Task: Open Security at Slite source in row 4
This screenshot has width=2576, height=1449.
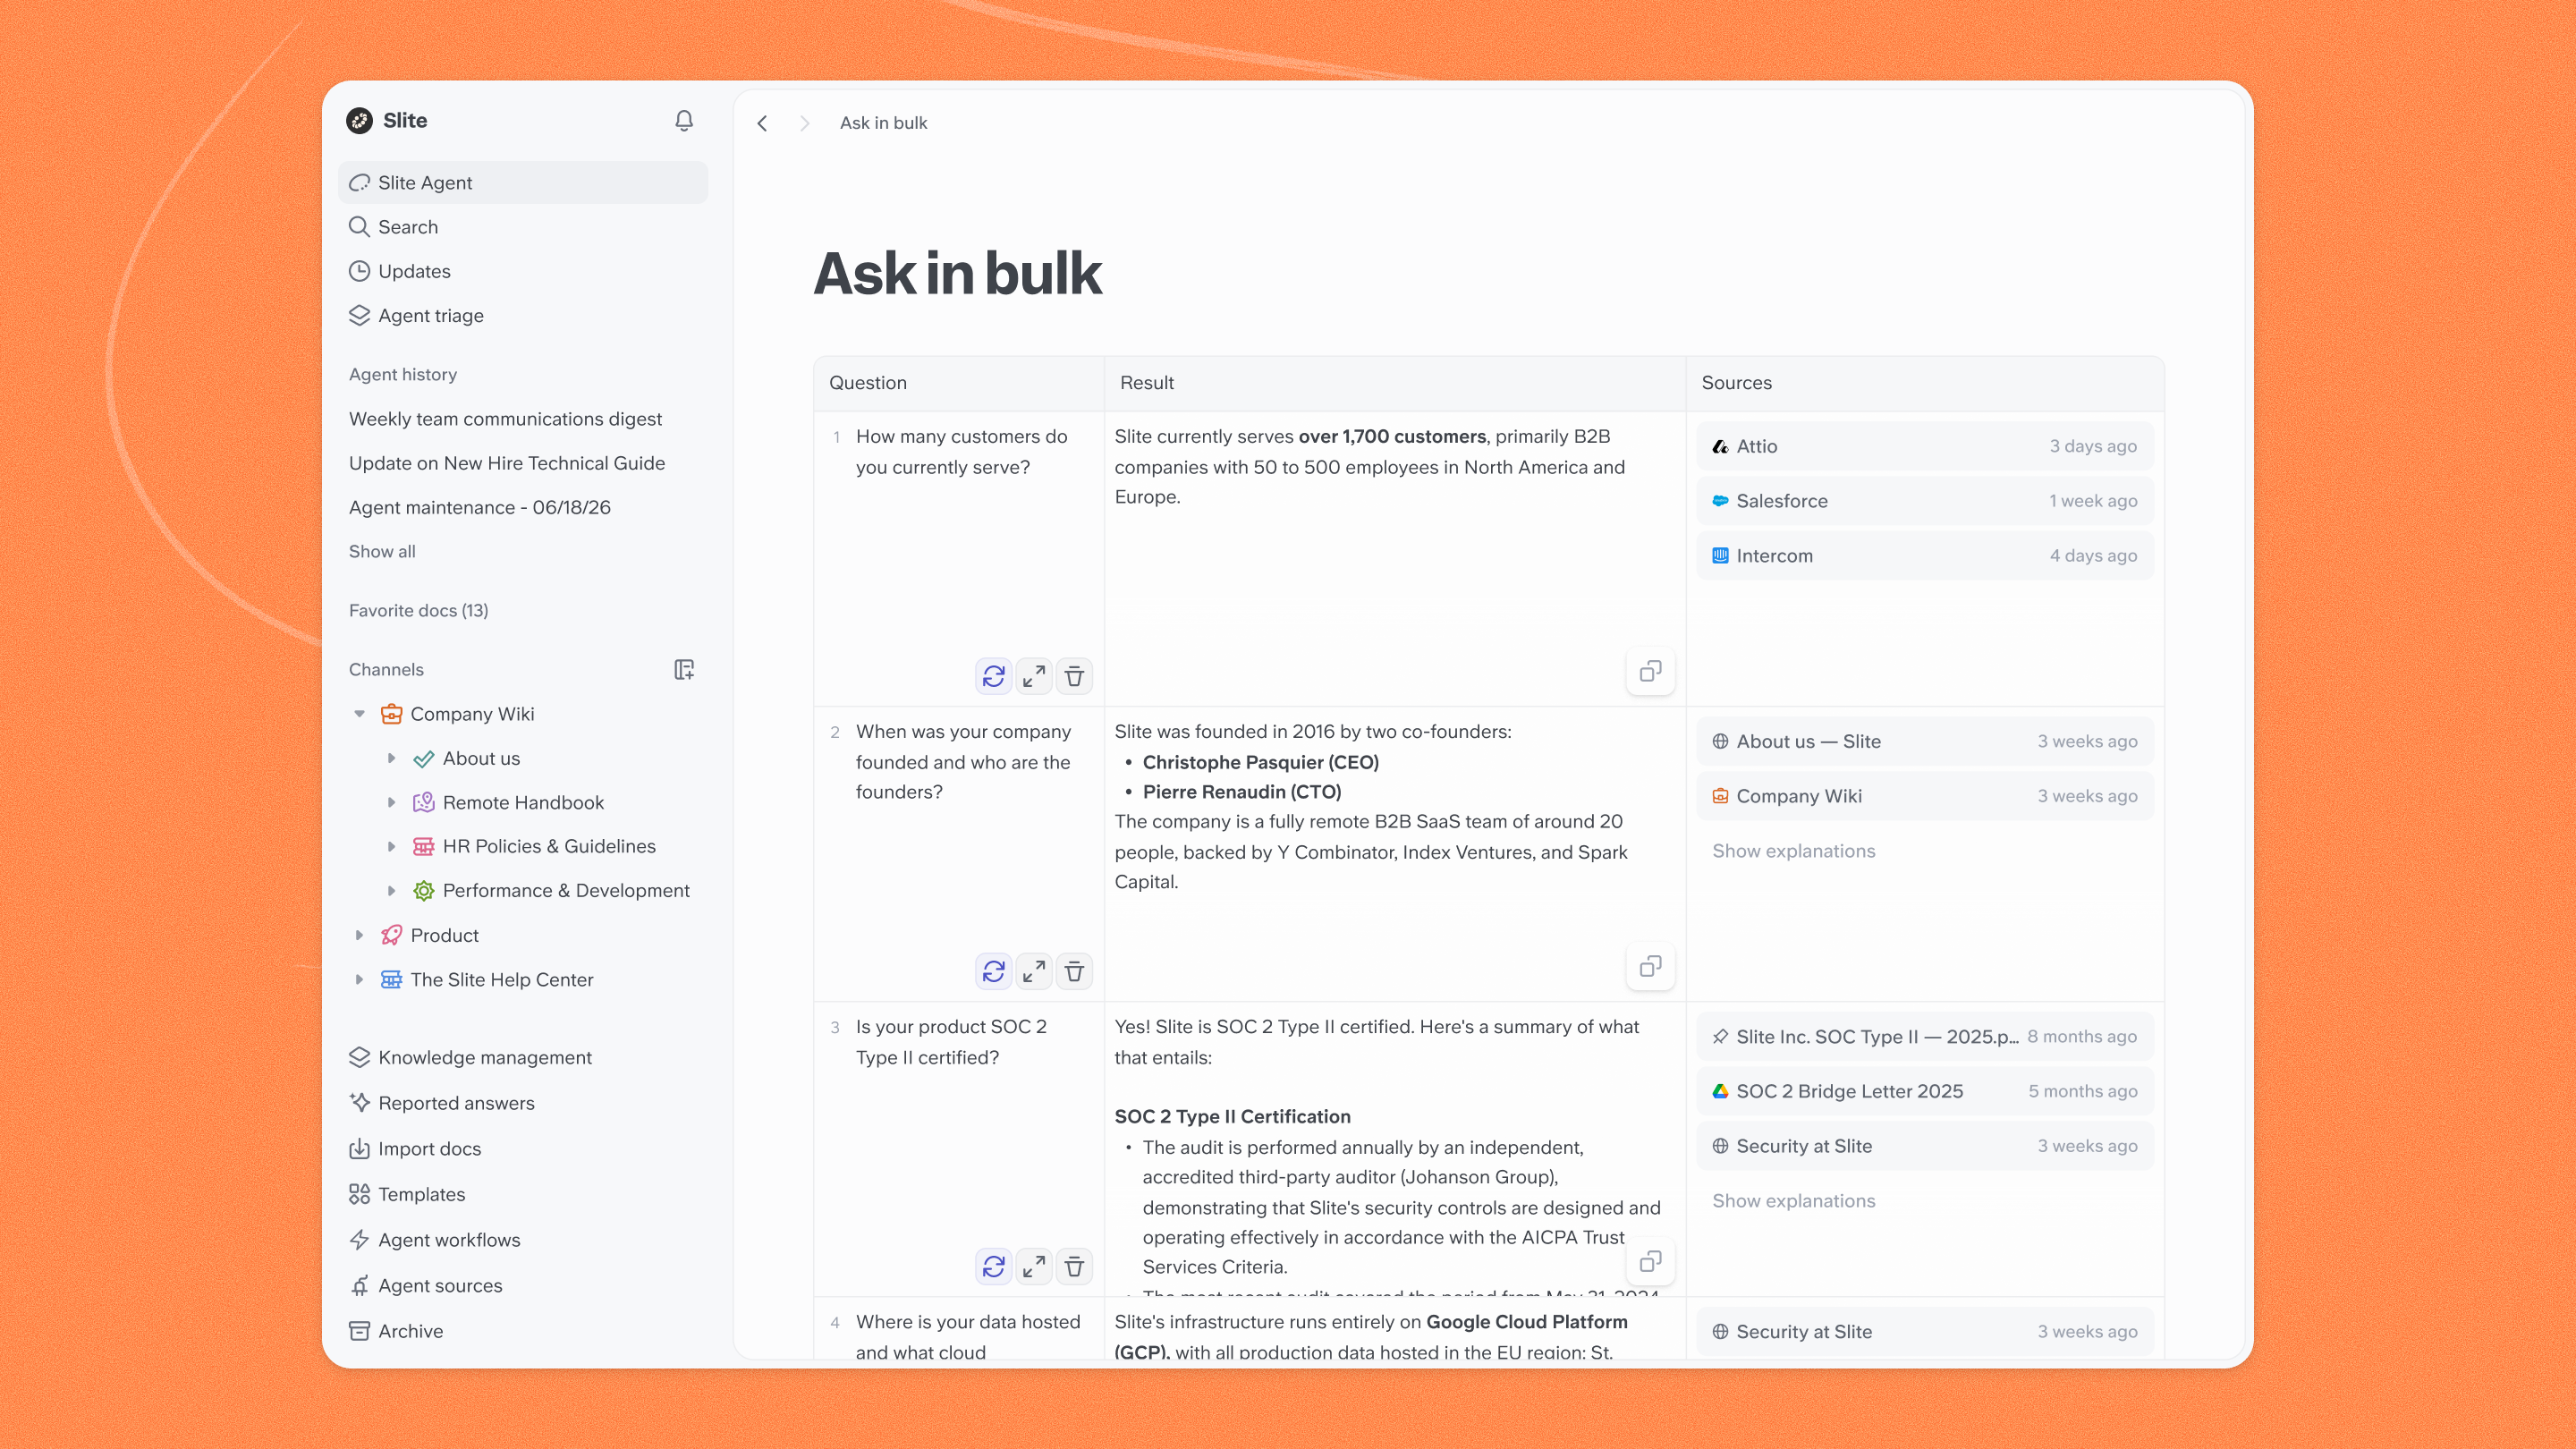Action: pyautogui.click(x=1924, y=1331)
